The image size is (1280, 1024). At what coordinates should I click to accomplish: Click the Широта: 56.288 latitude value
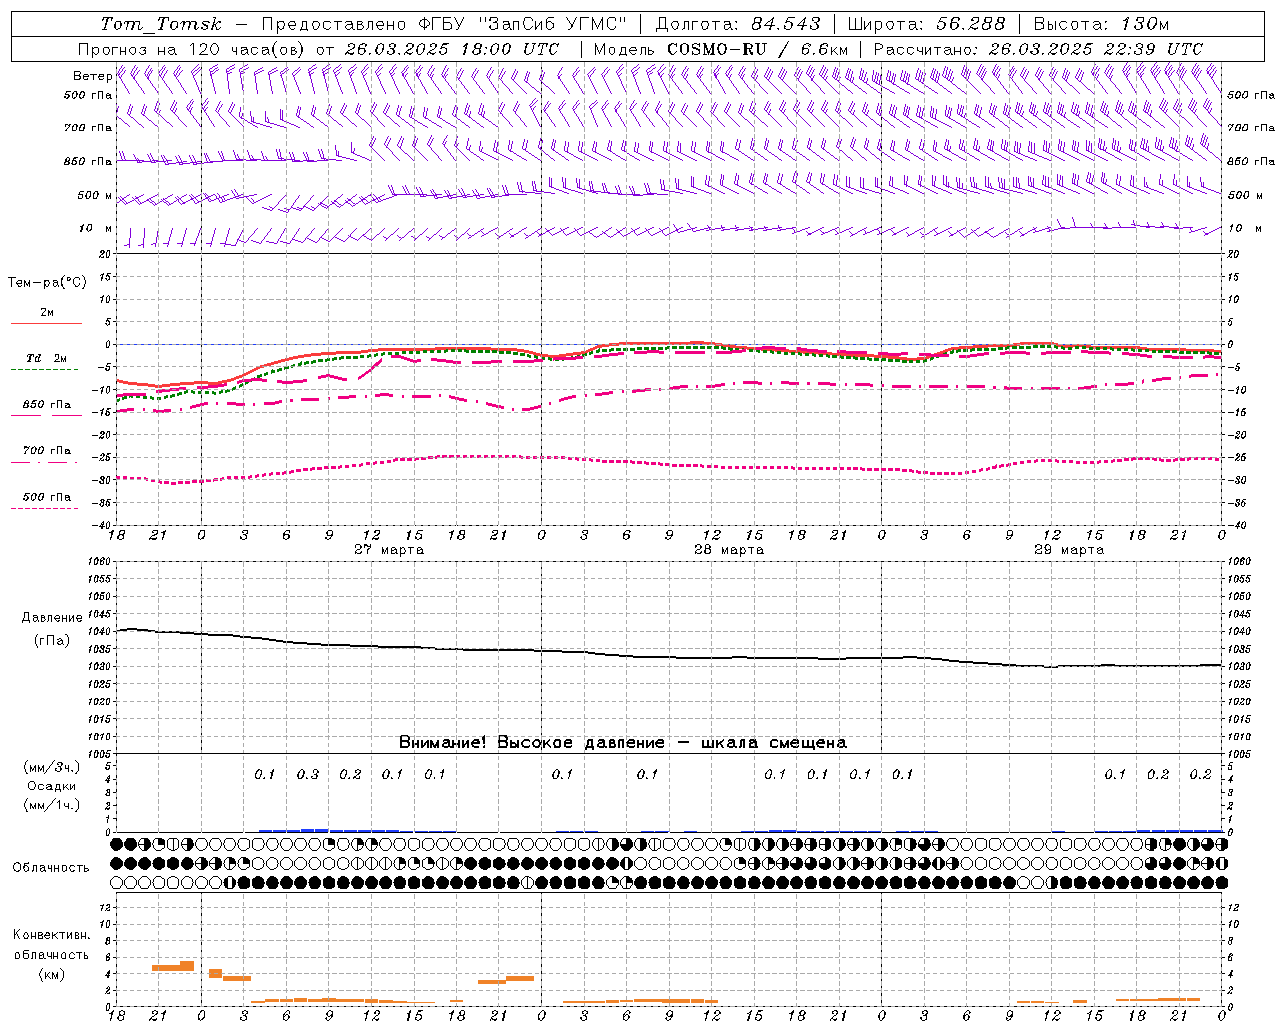[x=926, y=24]
